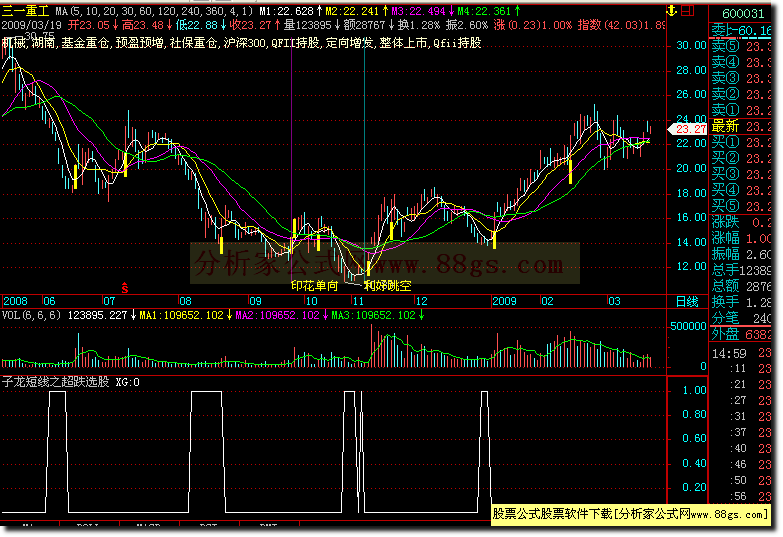783x537 pixels.
Task: Click the yellow anchor icon above the price axis
Action: (x=672, y=10)
